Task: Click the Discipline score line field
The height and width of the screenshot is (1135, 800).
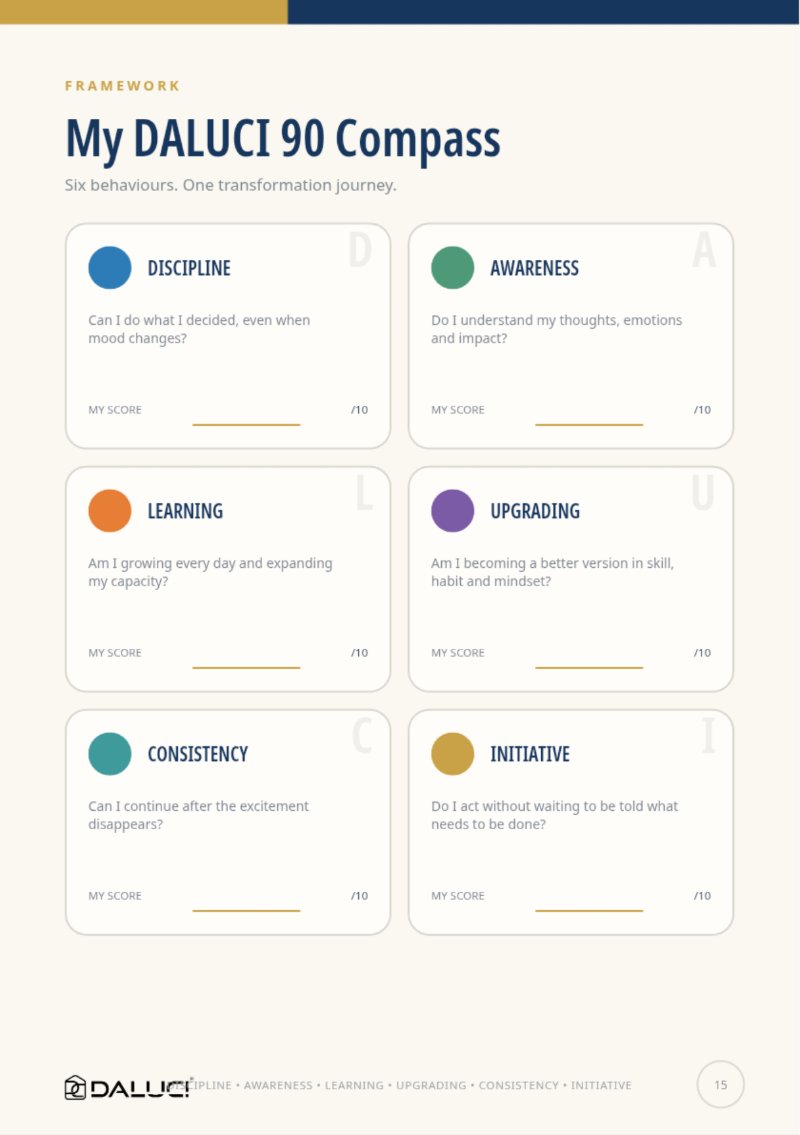Action: (246, 424)
